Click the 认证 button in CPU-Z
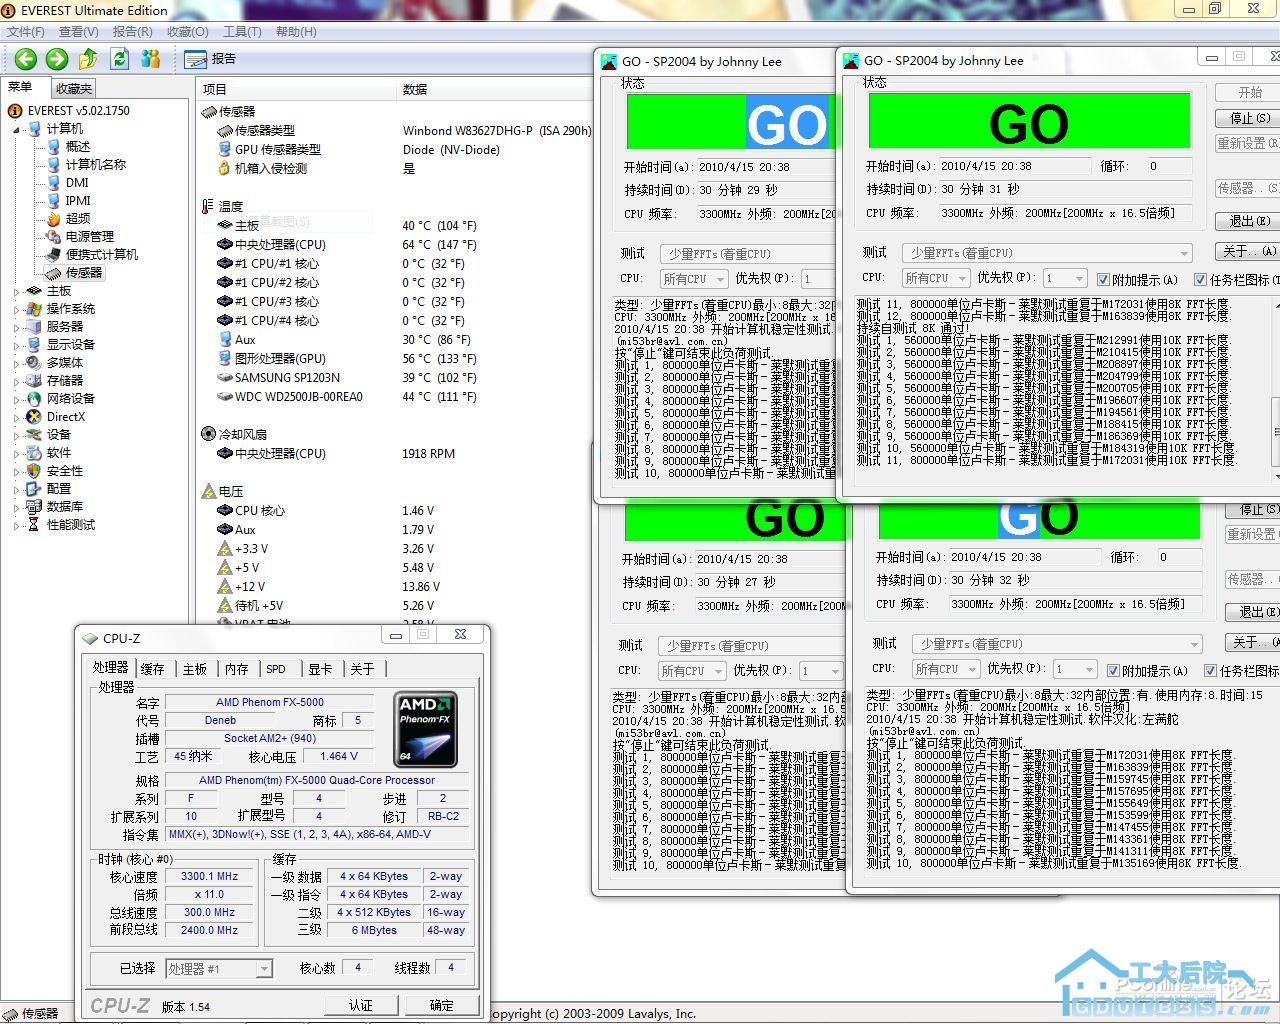1280x1024 pixels. (361, 1005)
